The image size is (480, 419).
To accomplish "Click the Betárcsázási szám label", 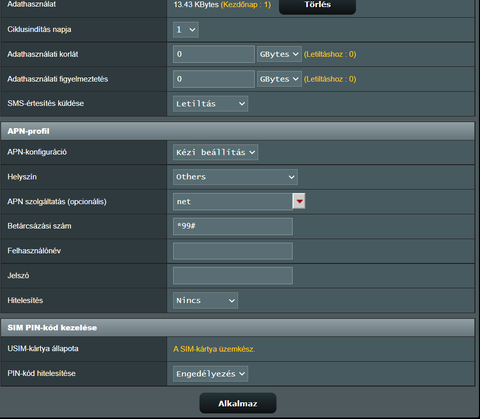I will 39,226.
